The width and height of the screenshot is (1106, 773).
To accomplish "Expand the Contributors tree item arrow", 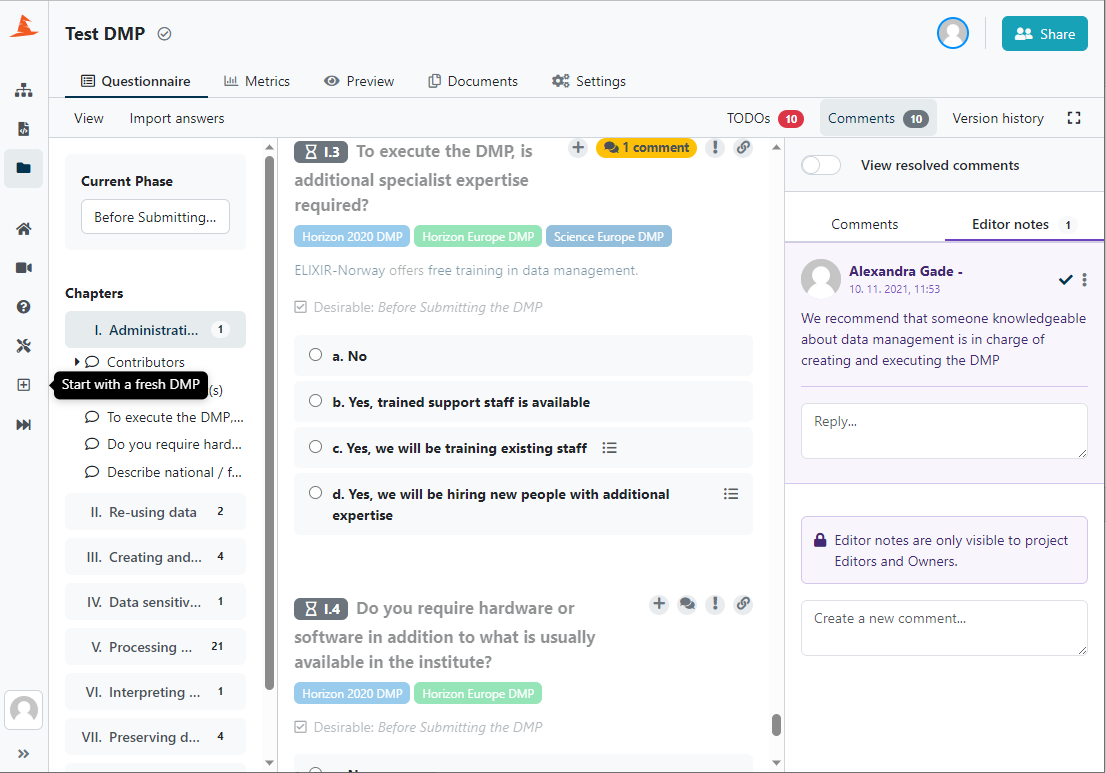I will click(x=77, y=362).
